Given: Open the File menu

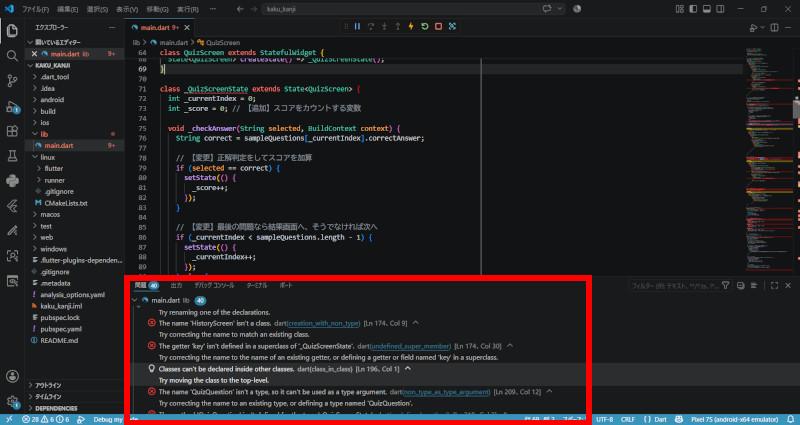Looking at the screenshot, I should (35, 9).
